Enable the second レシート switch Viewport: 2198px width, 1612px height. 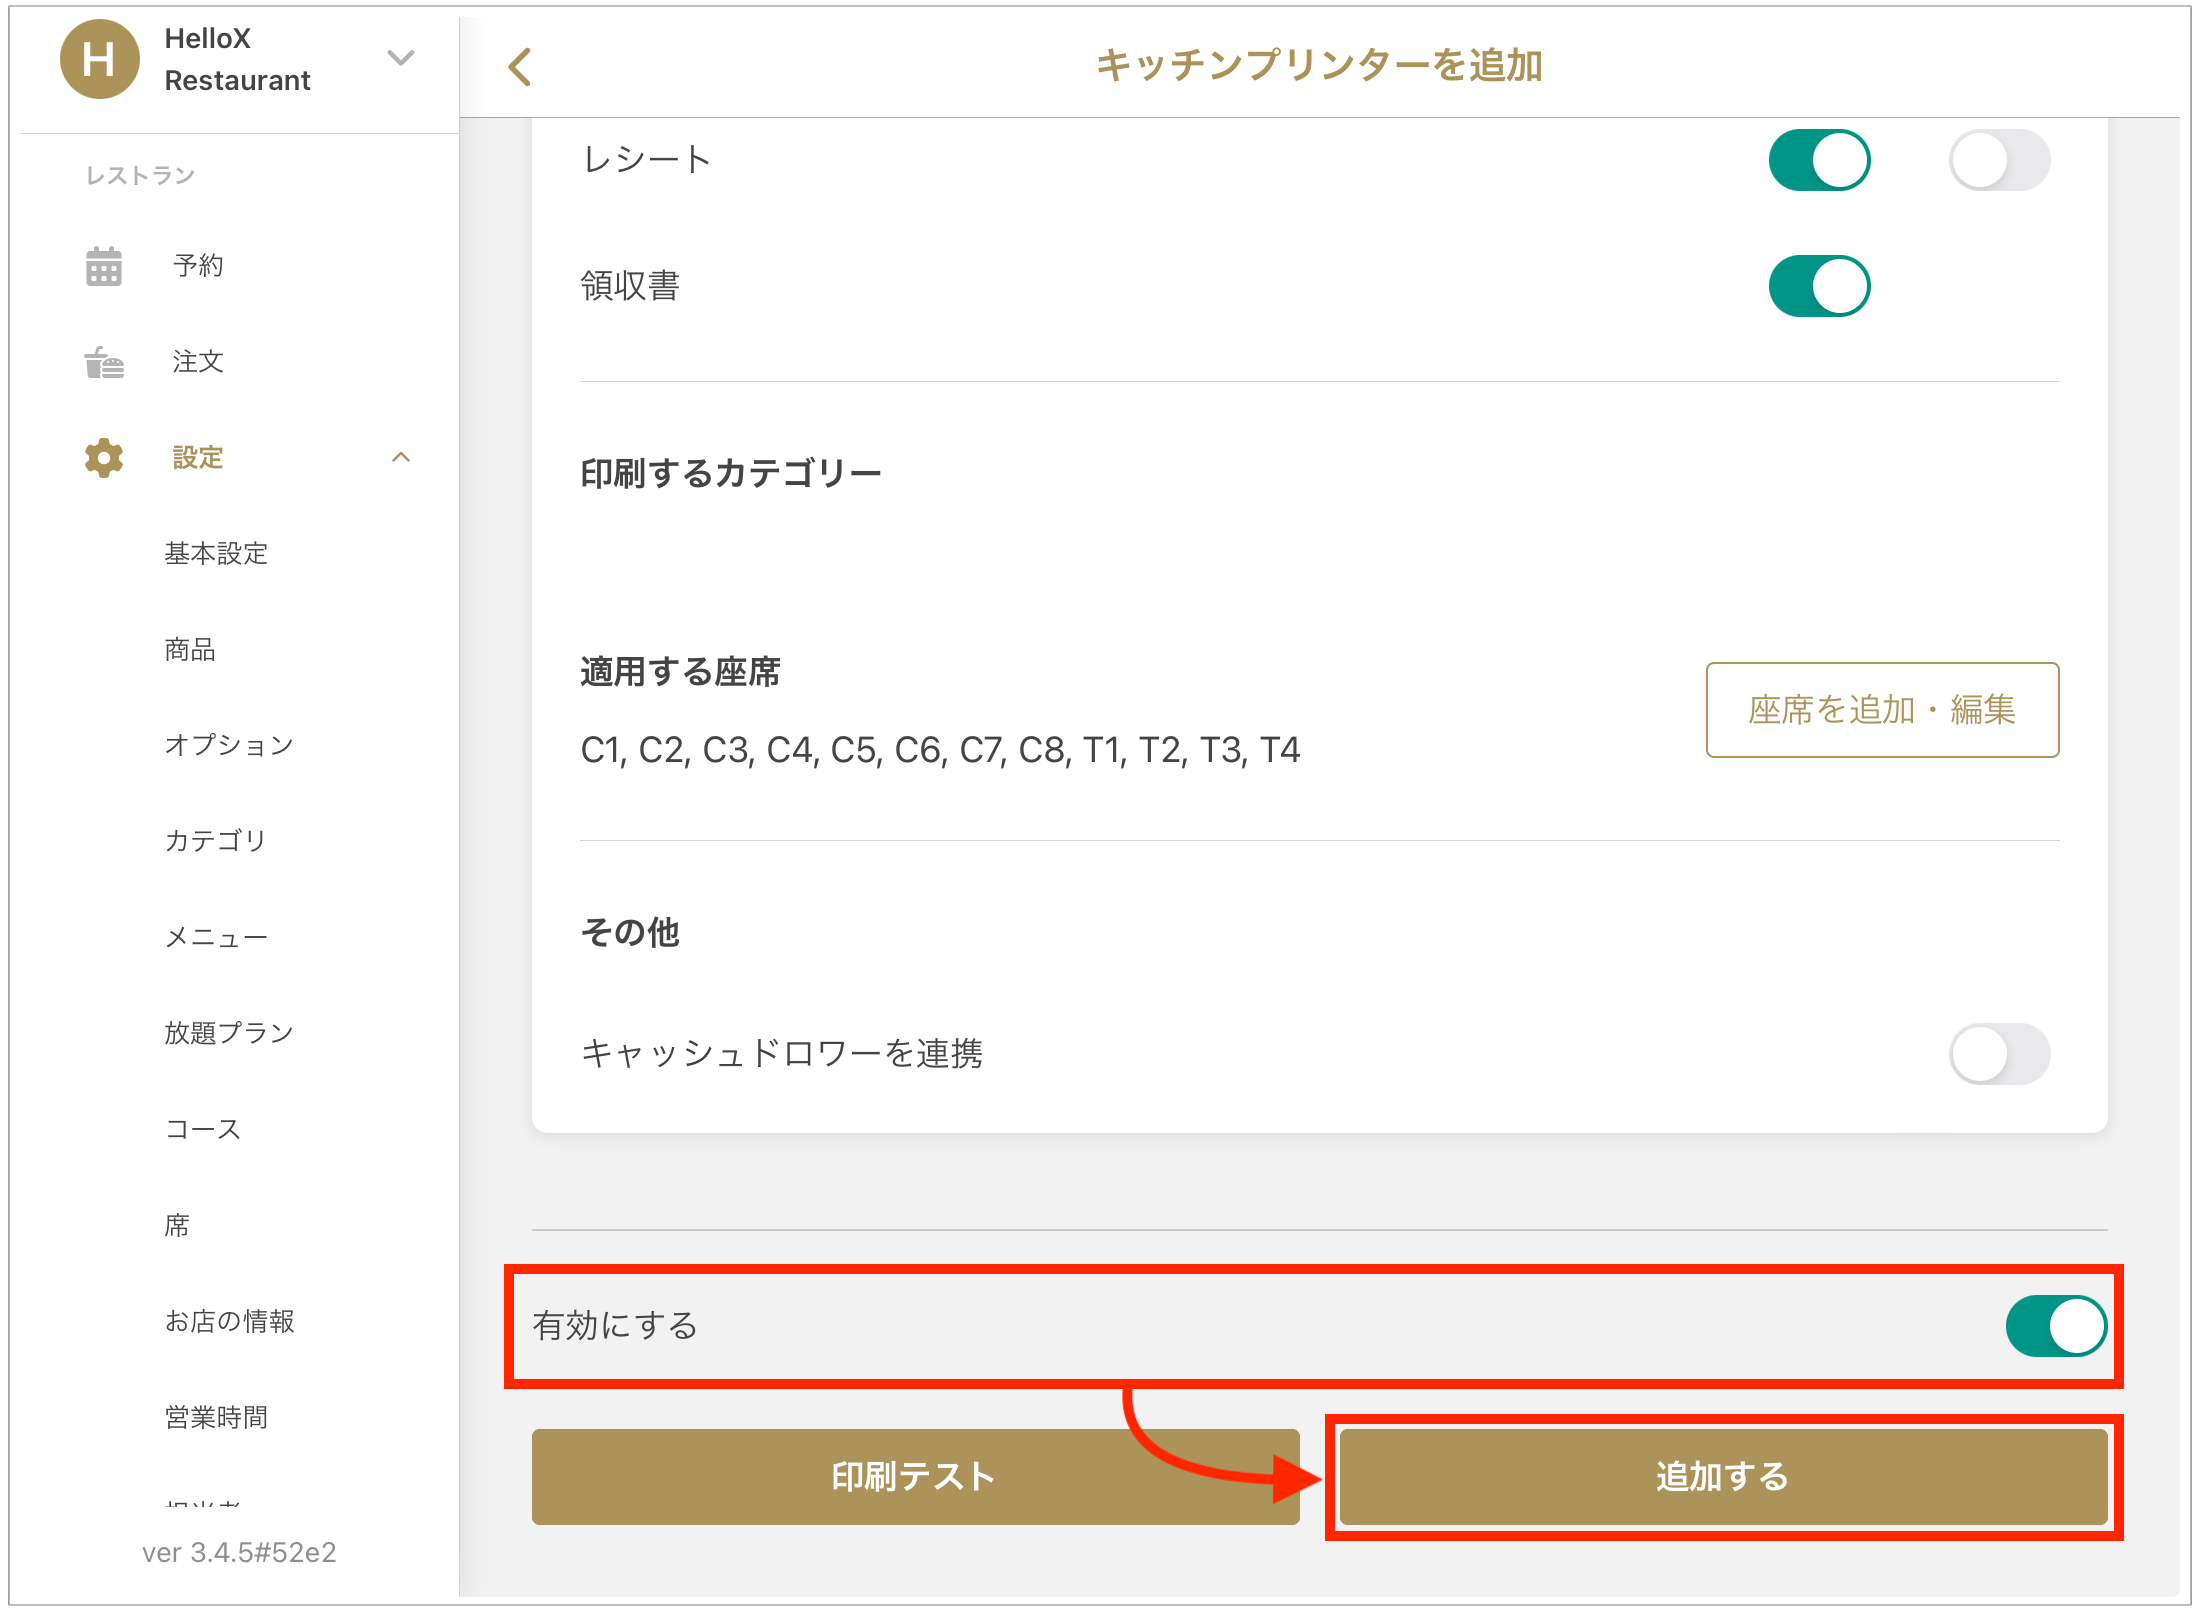pos(1998,160)
